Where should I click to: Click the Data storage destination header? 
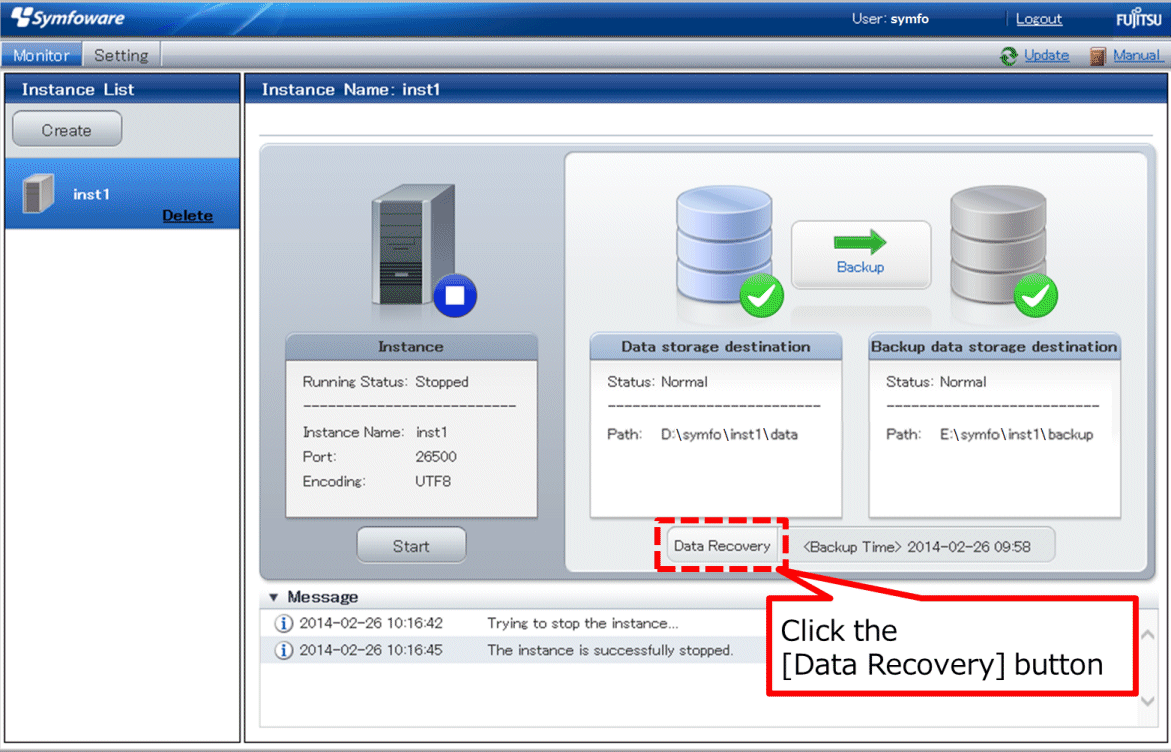[715, 347]
